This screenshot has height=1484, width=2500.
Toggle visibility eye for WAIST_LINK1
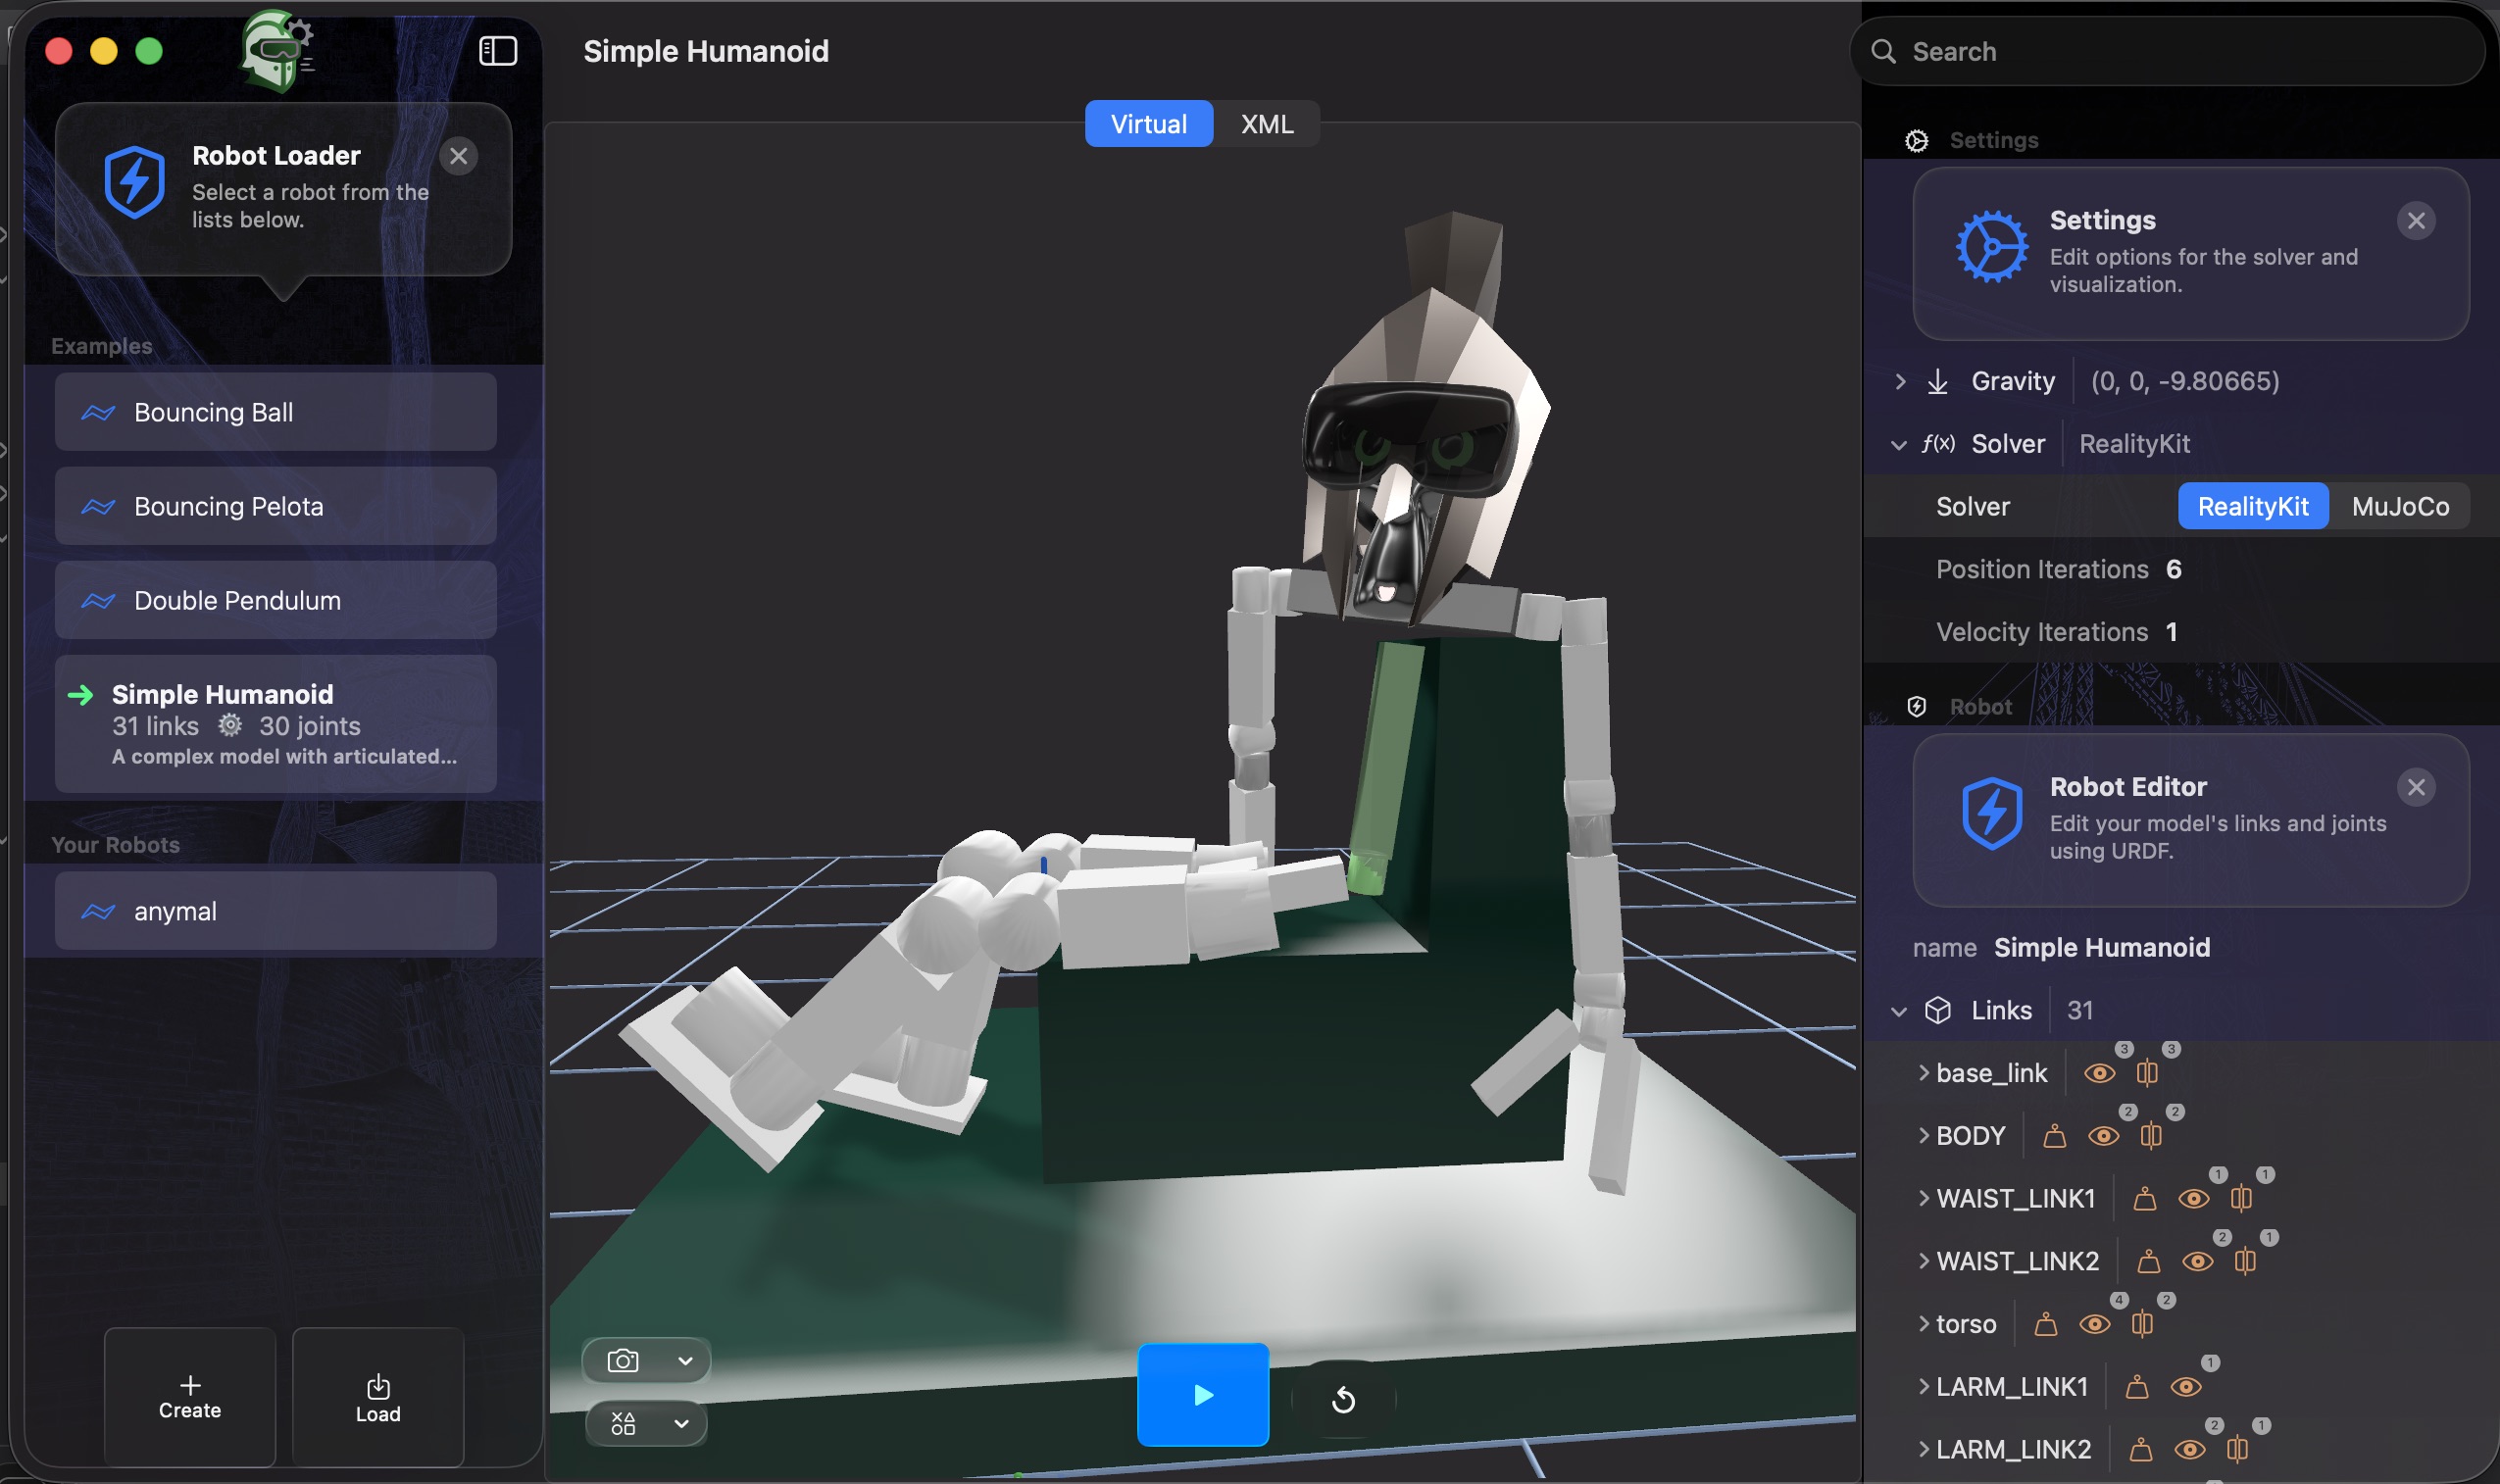click(x=2193, y=1199)
